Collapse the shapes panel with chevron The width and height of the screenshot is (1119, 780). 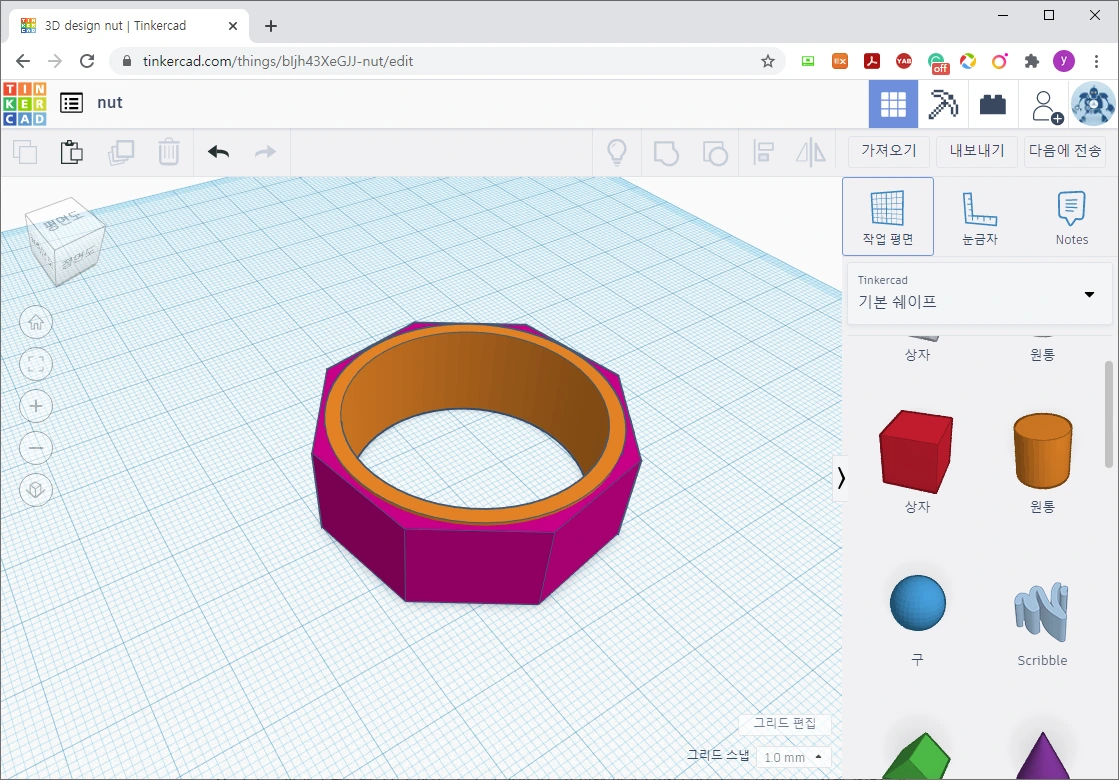(841, 477)
